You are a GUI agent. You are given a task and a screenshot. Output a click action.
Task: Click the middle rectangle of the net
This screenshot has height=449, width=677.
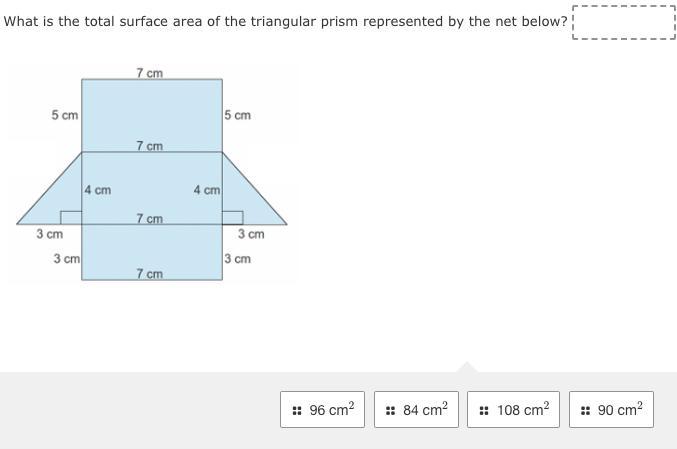click(152, 188)
